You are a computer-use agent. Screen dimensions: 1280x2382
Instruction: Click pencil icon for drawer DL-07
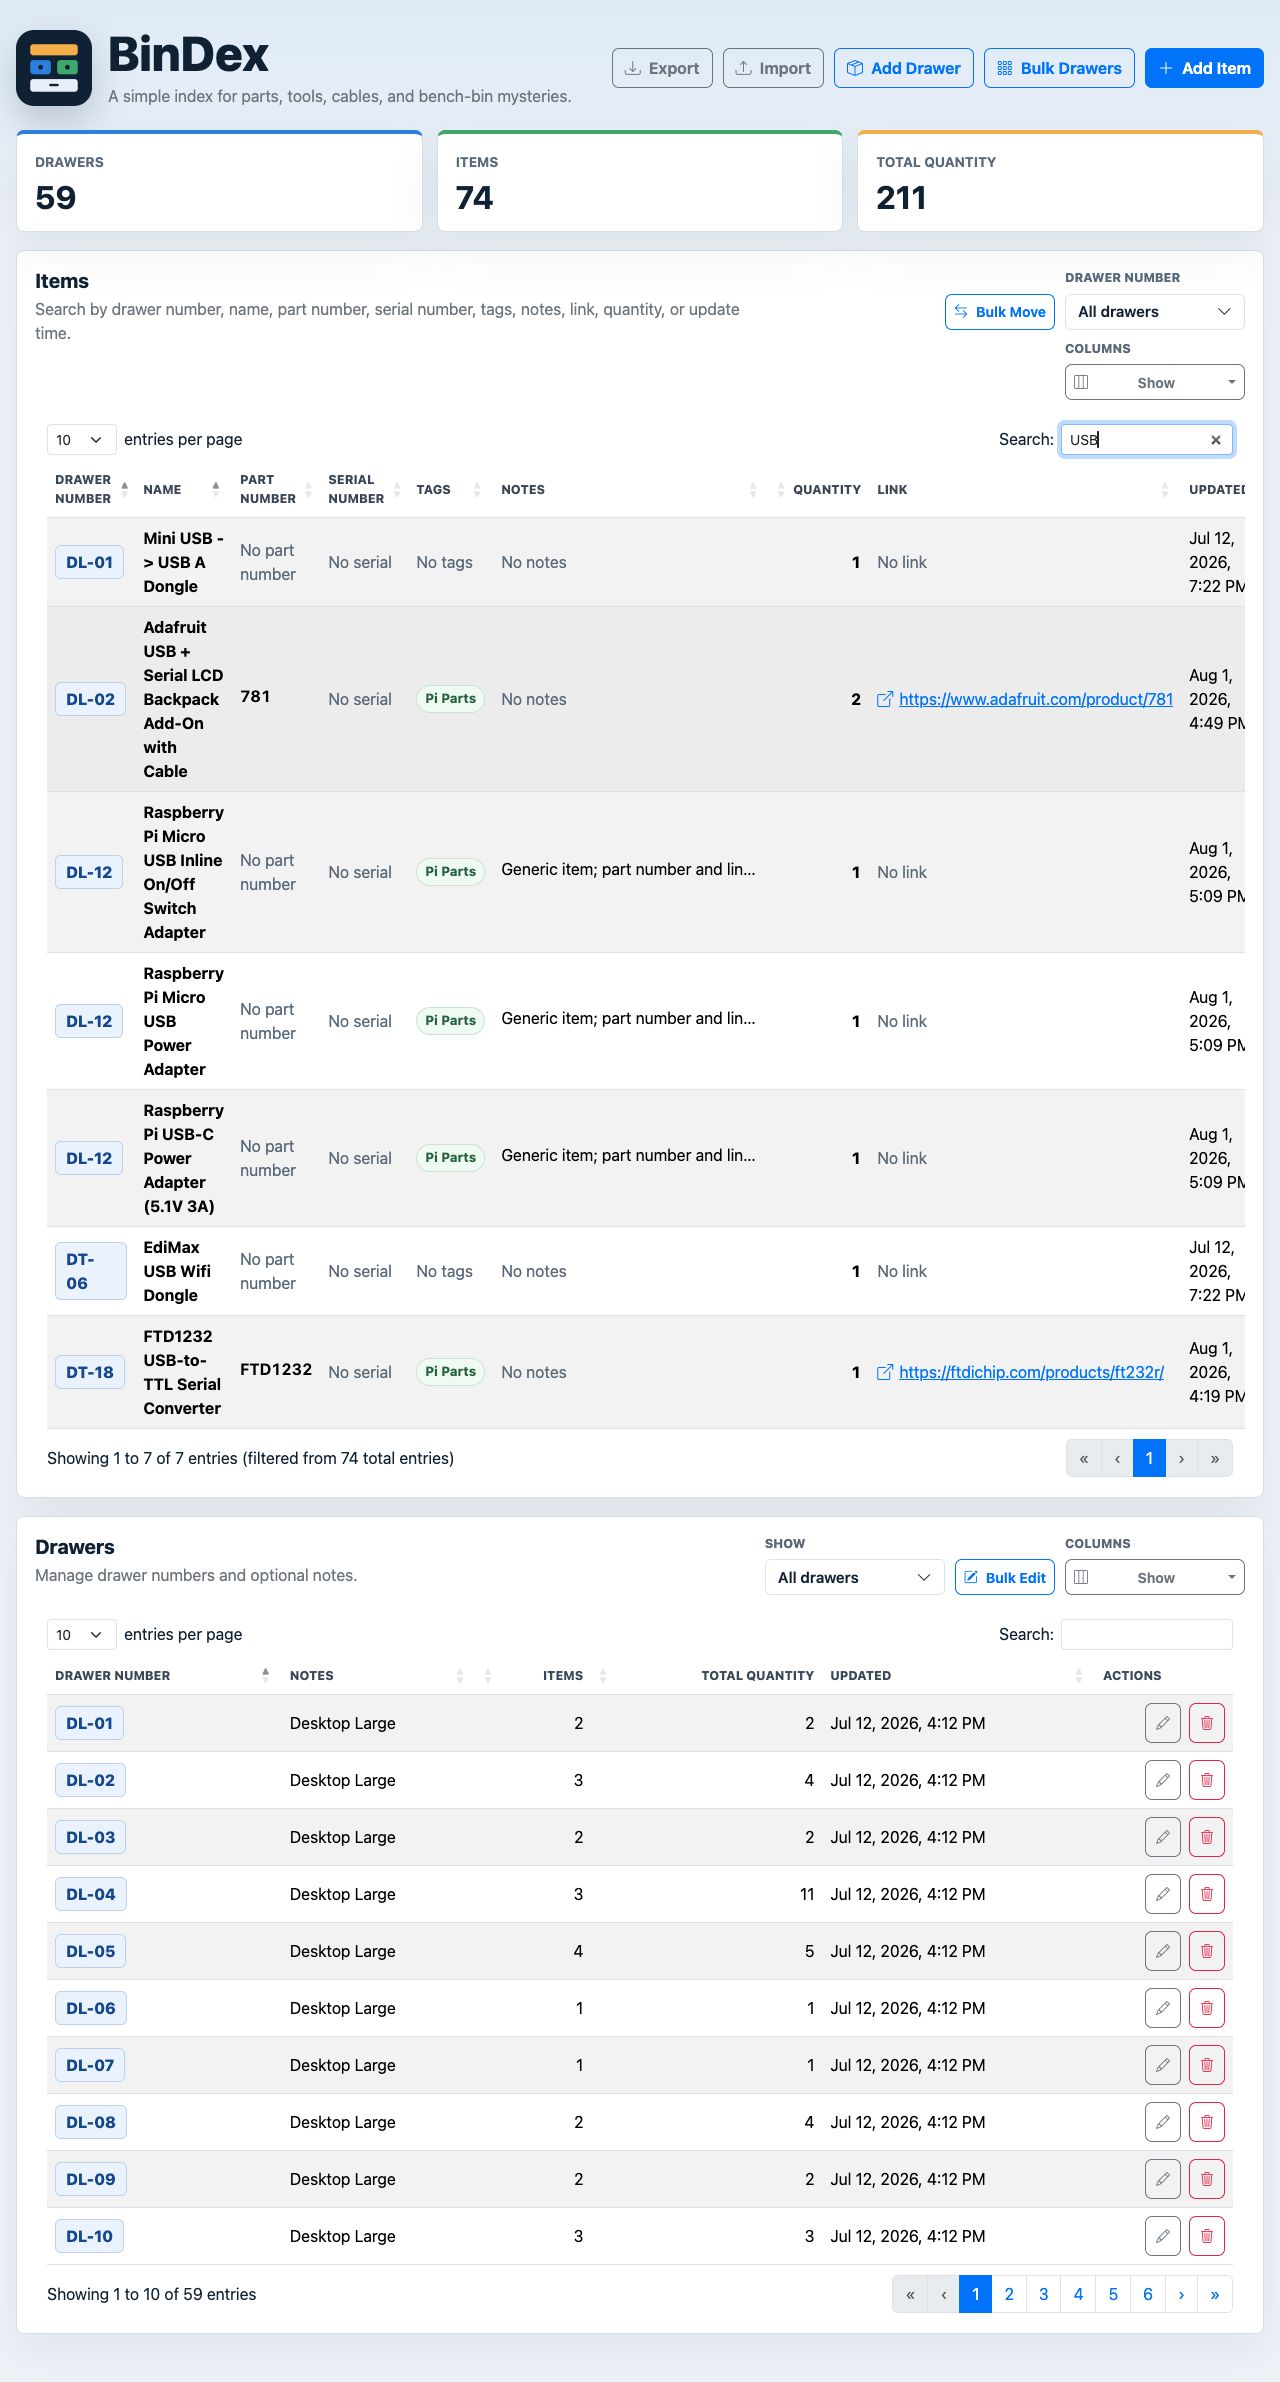pos(1163,2065)
